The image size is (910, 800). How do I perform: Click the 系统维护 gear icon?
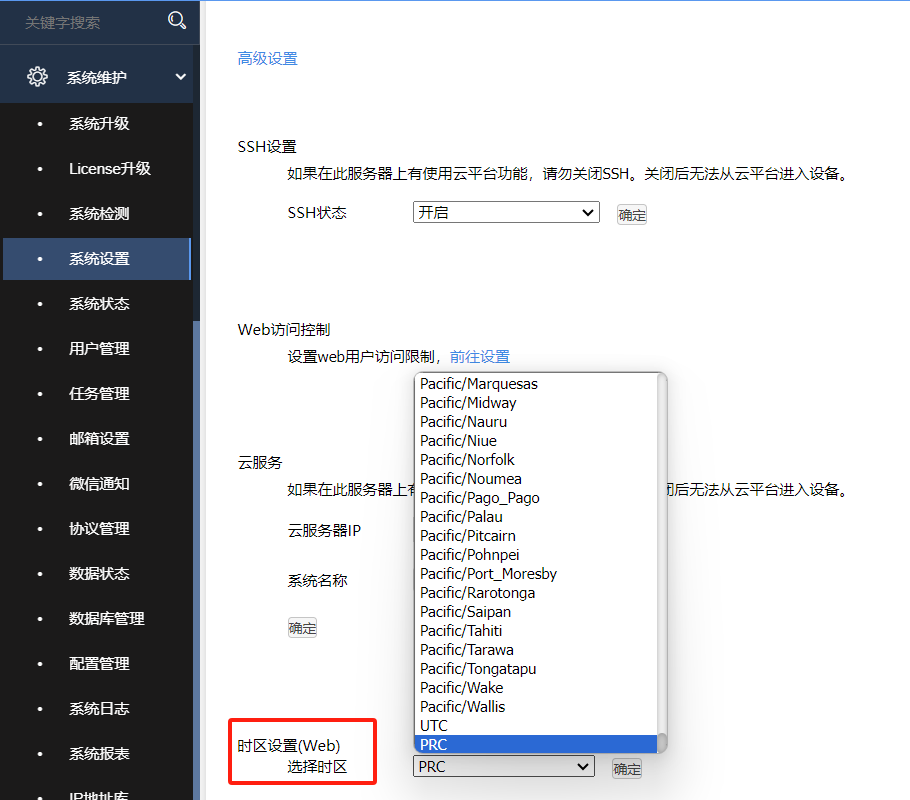click(37, 75)
